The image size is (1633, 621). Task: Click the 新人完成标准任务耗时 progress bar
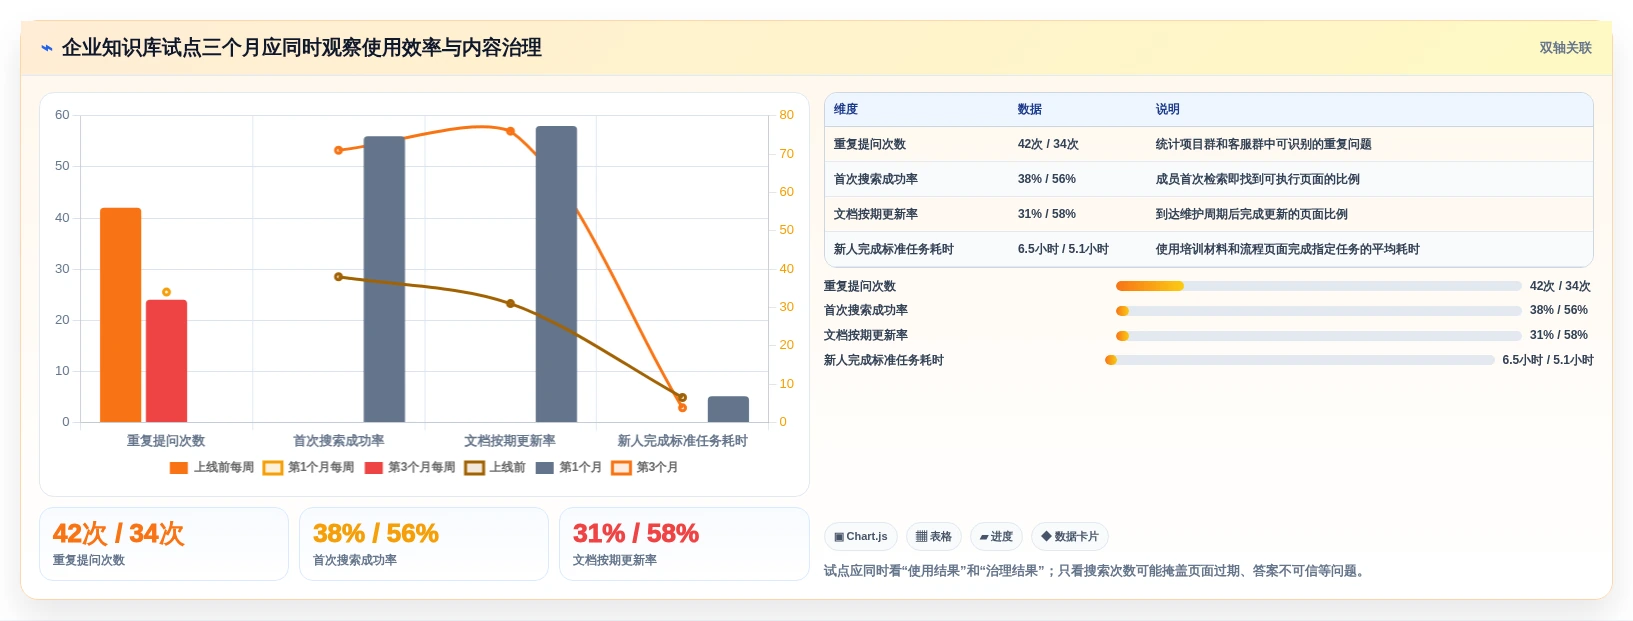coord(1300,360)
